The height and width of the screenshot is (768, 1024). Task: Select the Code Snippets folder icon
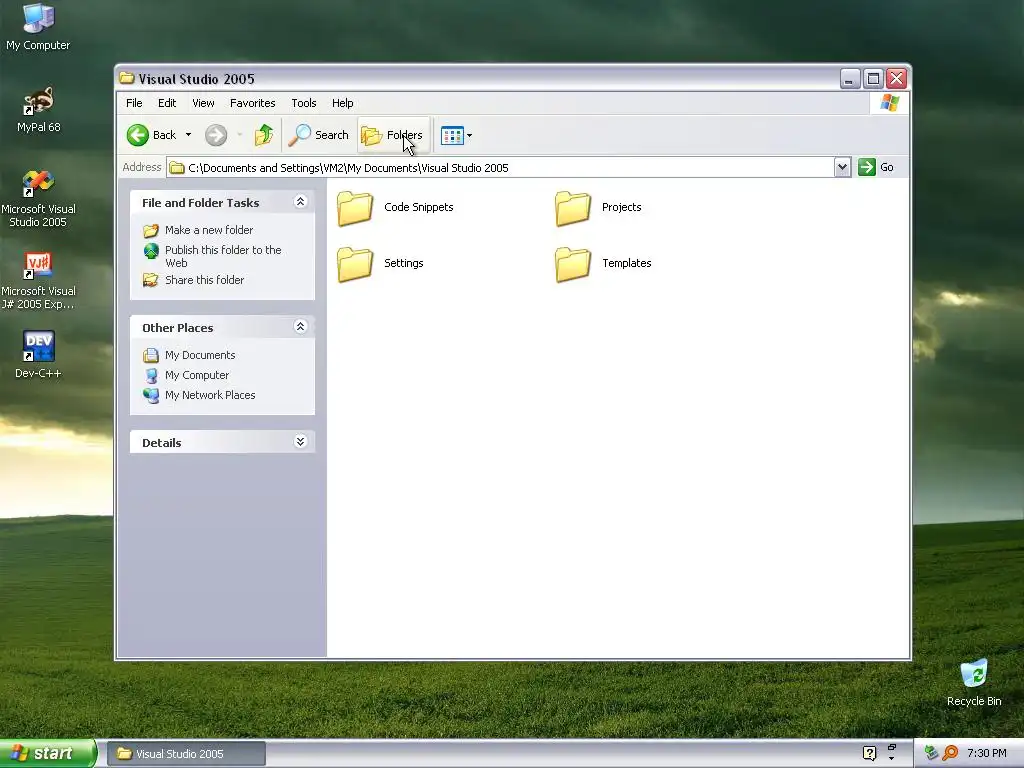(x=355, y=208)
